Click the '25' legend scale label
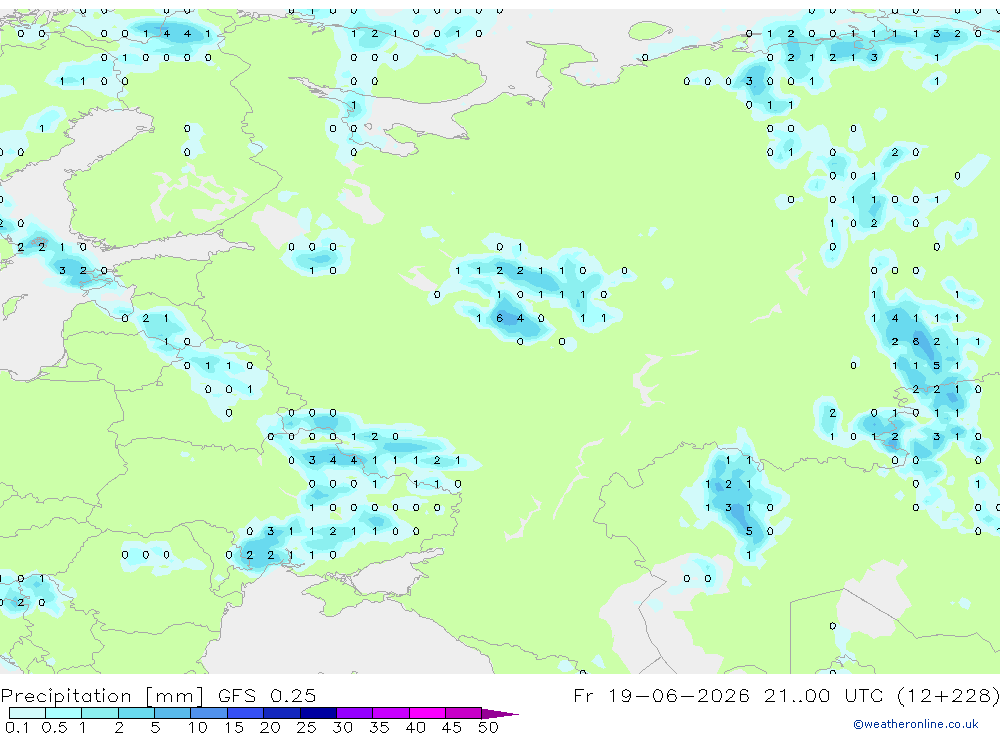Image resolution: width=1000 pixels, height=733 pixels. coord(306,727)
